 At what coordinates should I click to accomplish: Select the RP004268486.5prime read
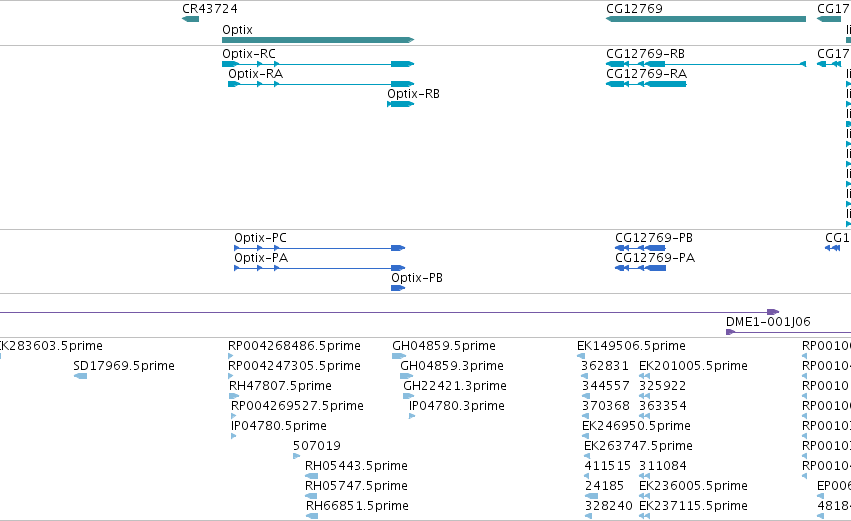(231, 356)
